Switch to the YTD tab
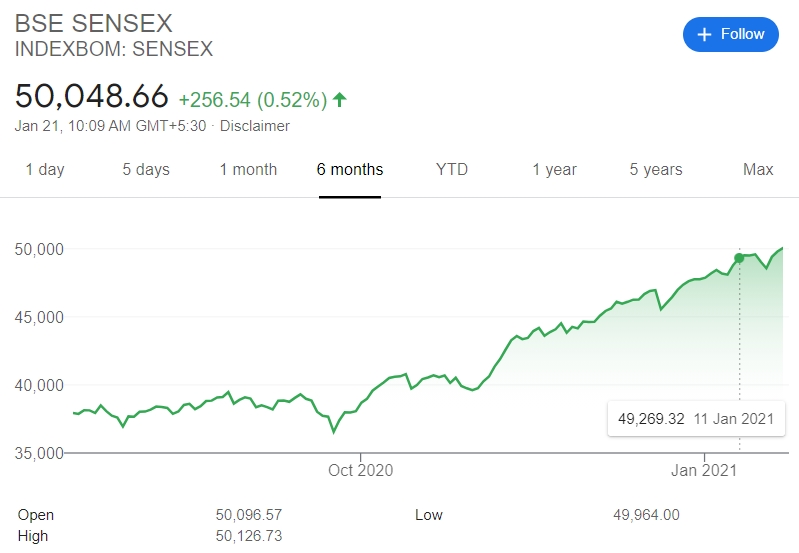Image resolution: width=799 pixels, height=553 pixels. (x=452, y=169)
